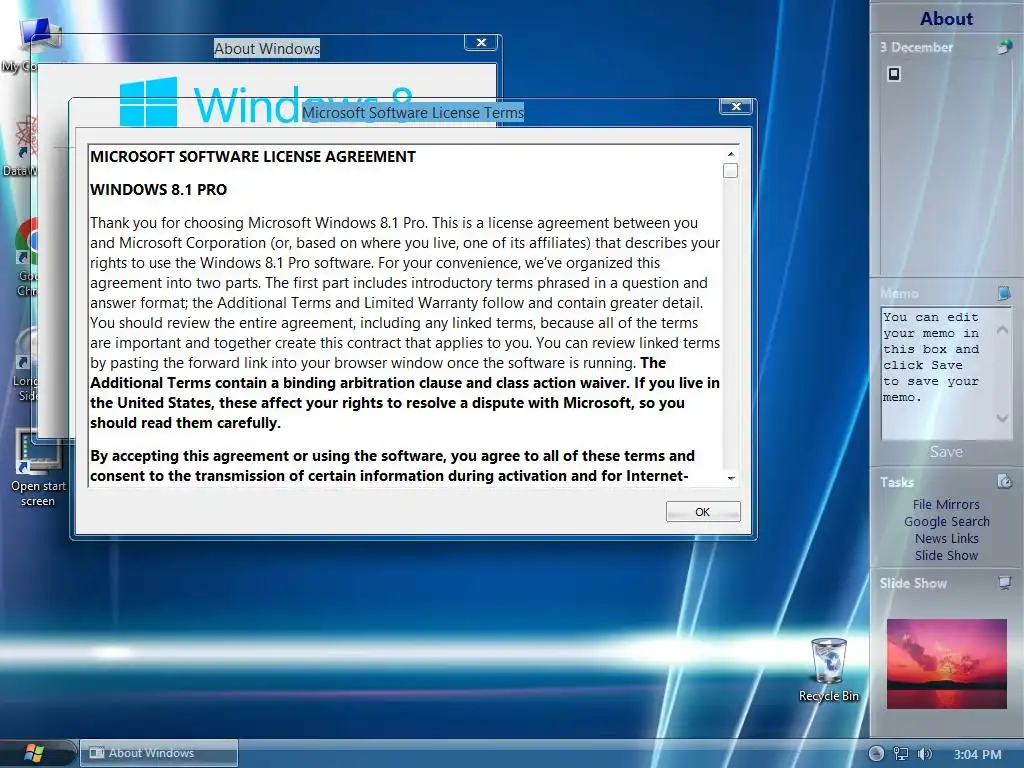Image resolution: width=1024 pixels, height=768 pixels.
Task: Click the volume speaker tray icon
Action: 924,754
